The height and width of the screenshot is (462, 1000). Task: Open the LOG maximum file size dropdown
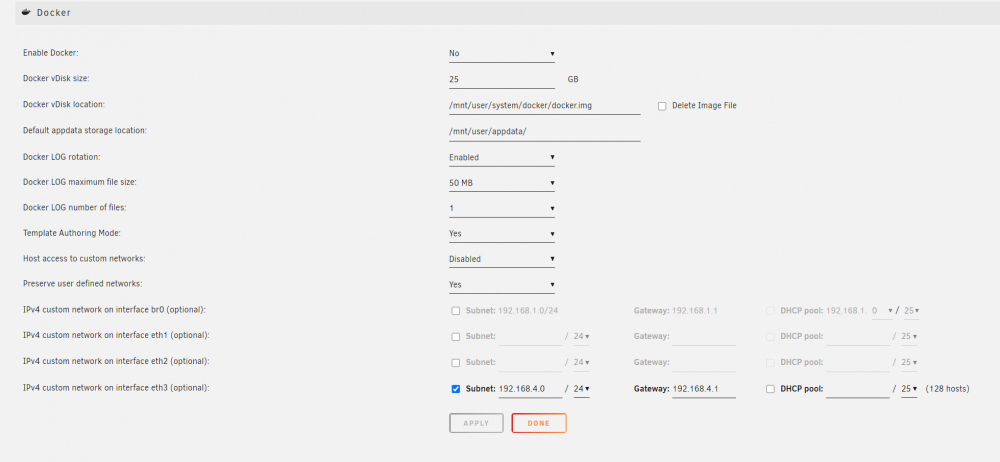502,183
